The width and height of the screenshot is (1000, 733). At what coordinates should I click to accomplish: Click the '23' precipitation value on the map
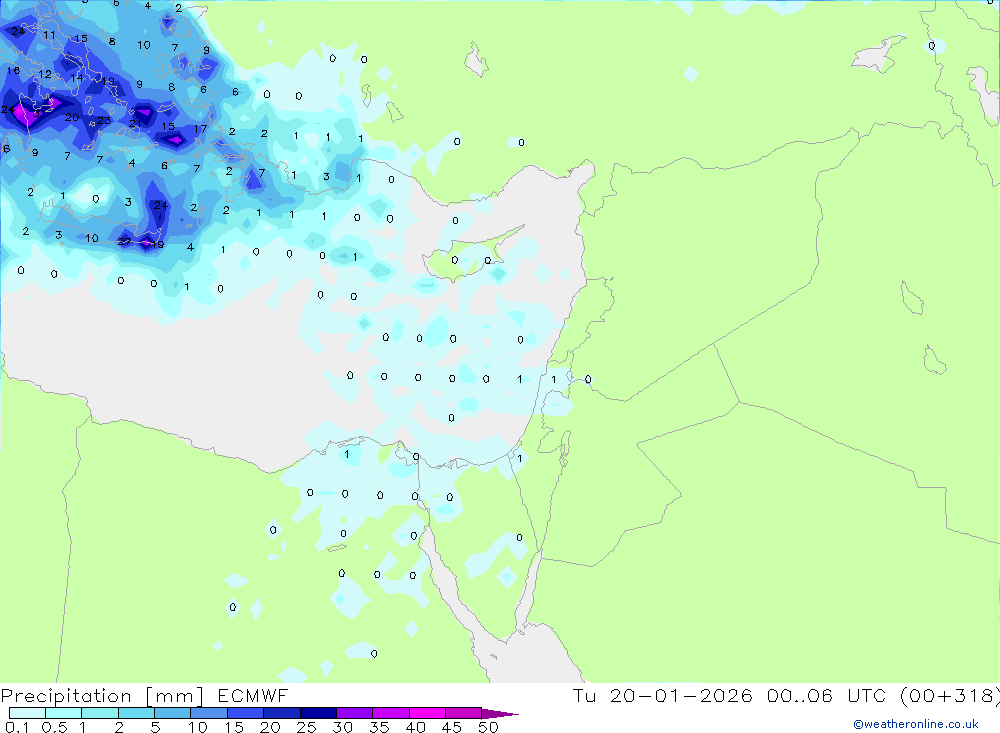coord(104,120)
